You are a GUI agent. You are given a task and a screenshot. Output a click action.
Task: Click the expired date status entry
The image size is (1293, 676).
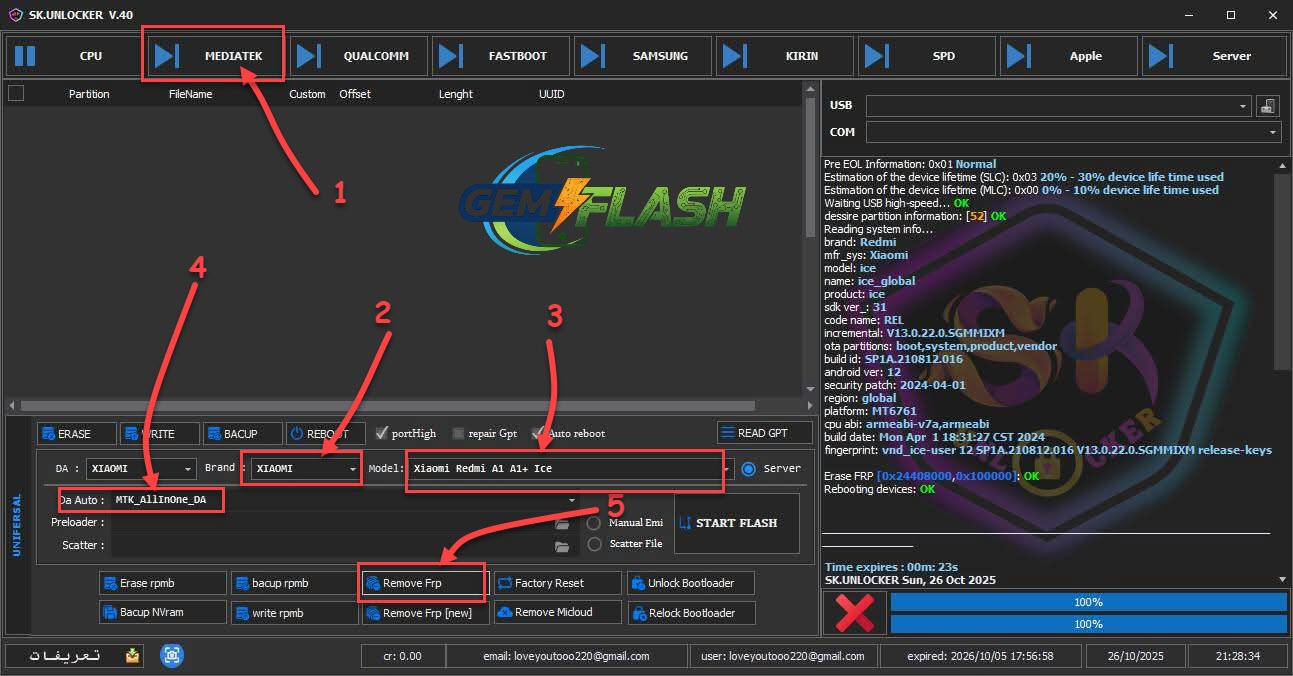pyautogui.click(x=979, y=656)
